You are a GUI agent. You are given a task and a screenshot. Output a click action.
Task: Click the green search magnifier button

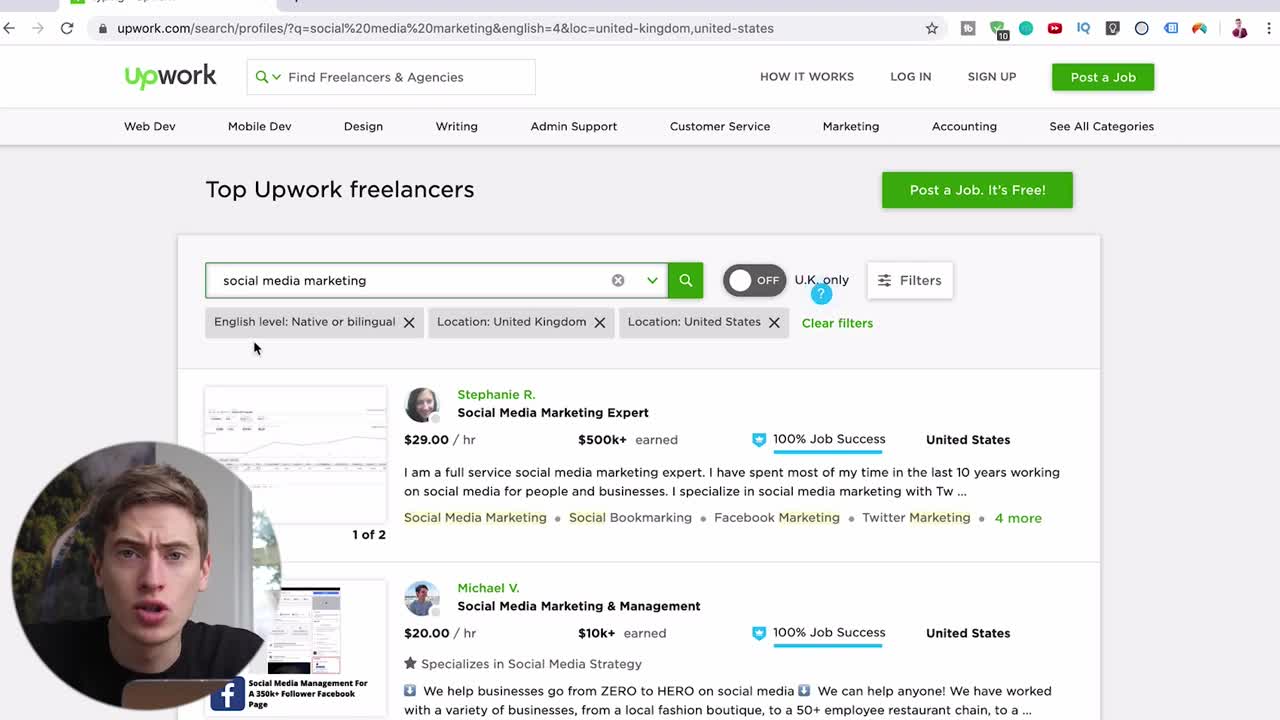coord(685,280)
